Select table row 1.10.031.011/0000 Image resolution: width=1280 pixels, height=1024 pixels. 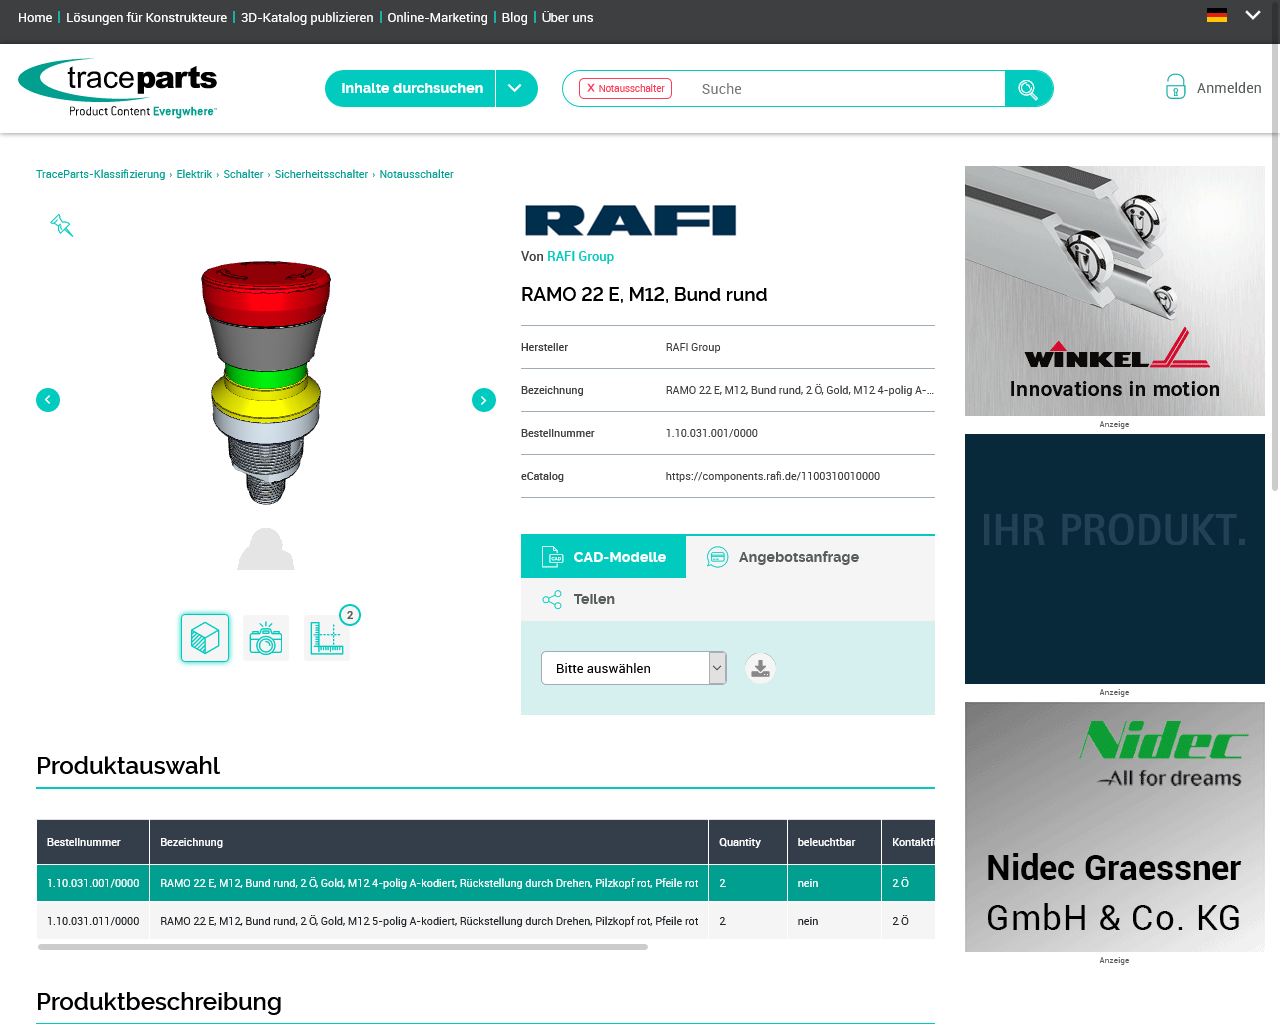(486, 921)
